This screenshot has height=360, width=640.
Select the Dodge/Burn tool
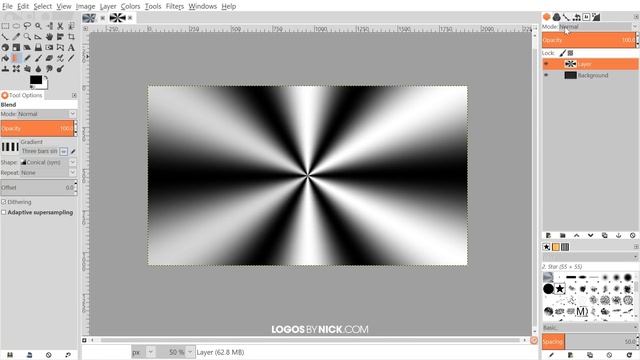tap(60, 69)
